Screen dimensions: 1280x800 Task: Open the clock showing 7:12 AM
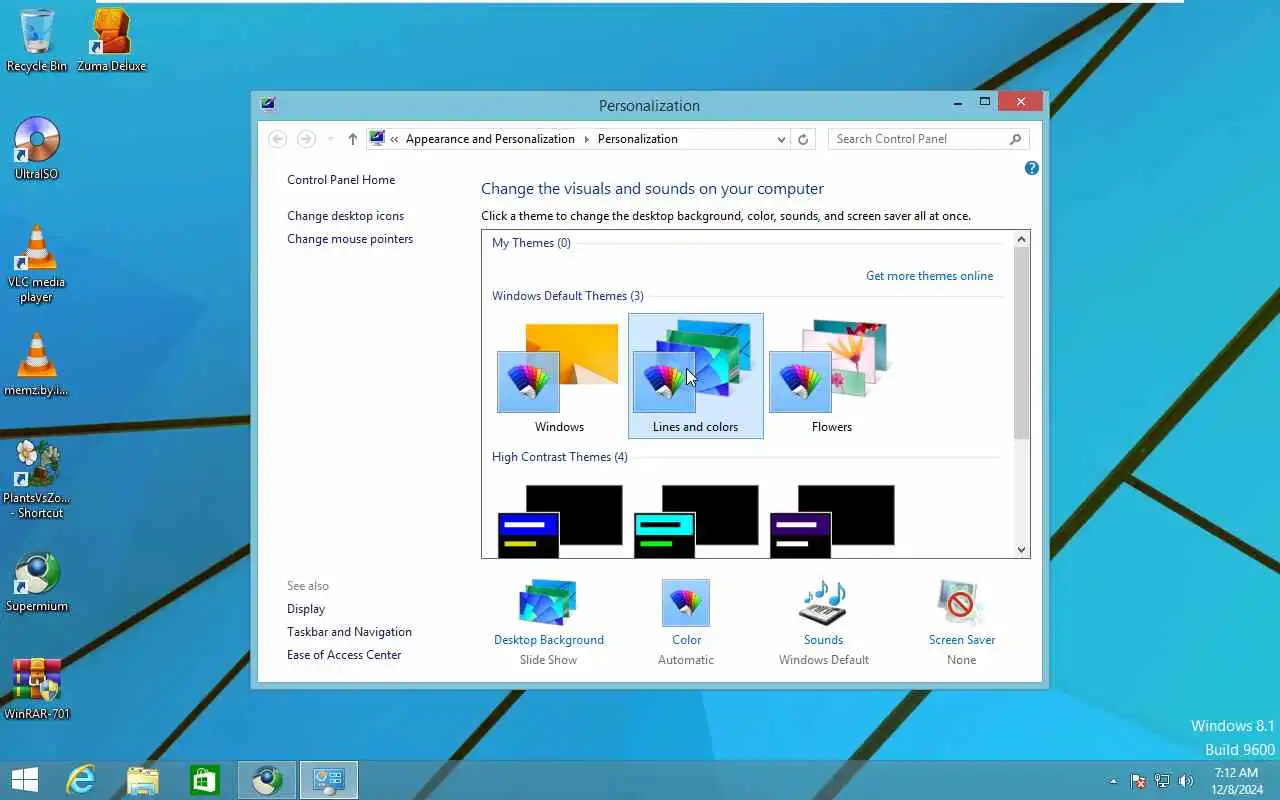[1236, 781]
